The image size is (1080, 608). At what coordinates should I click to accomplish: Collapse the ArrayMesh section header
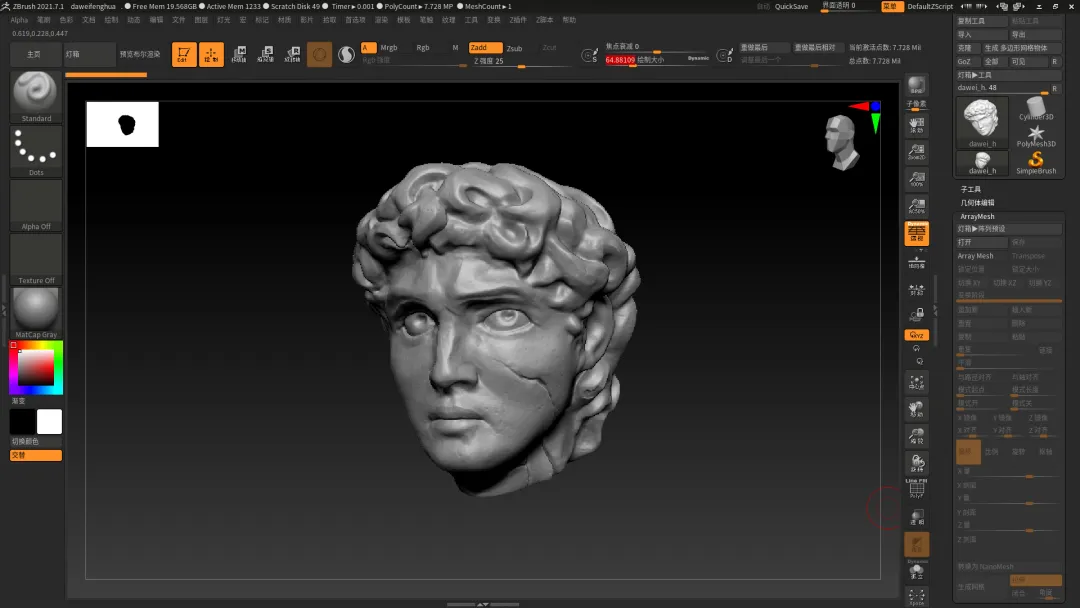tap(977, 216)
